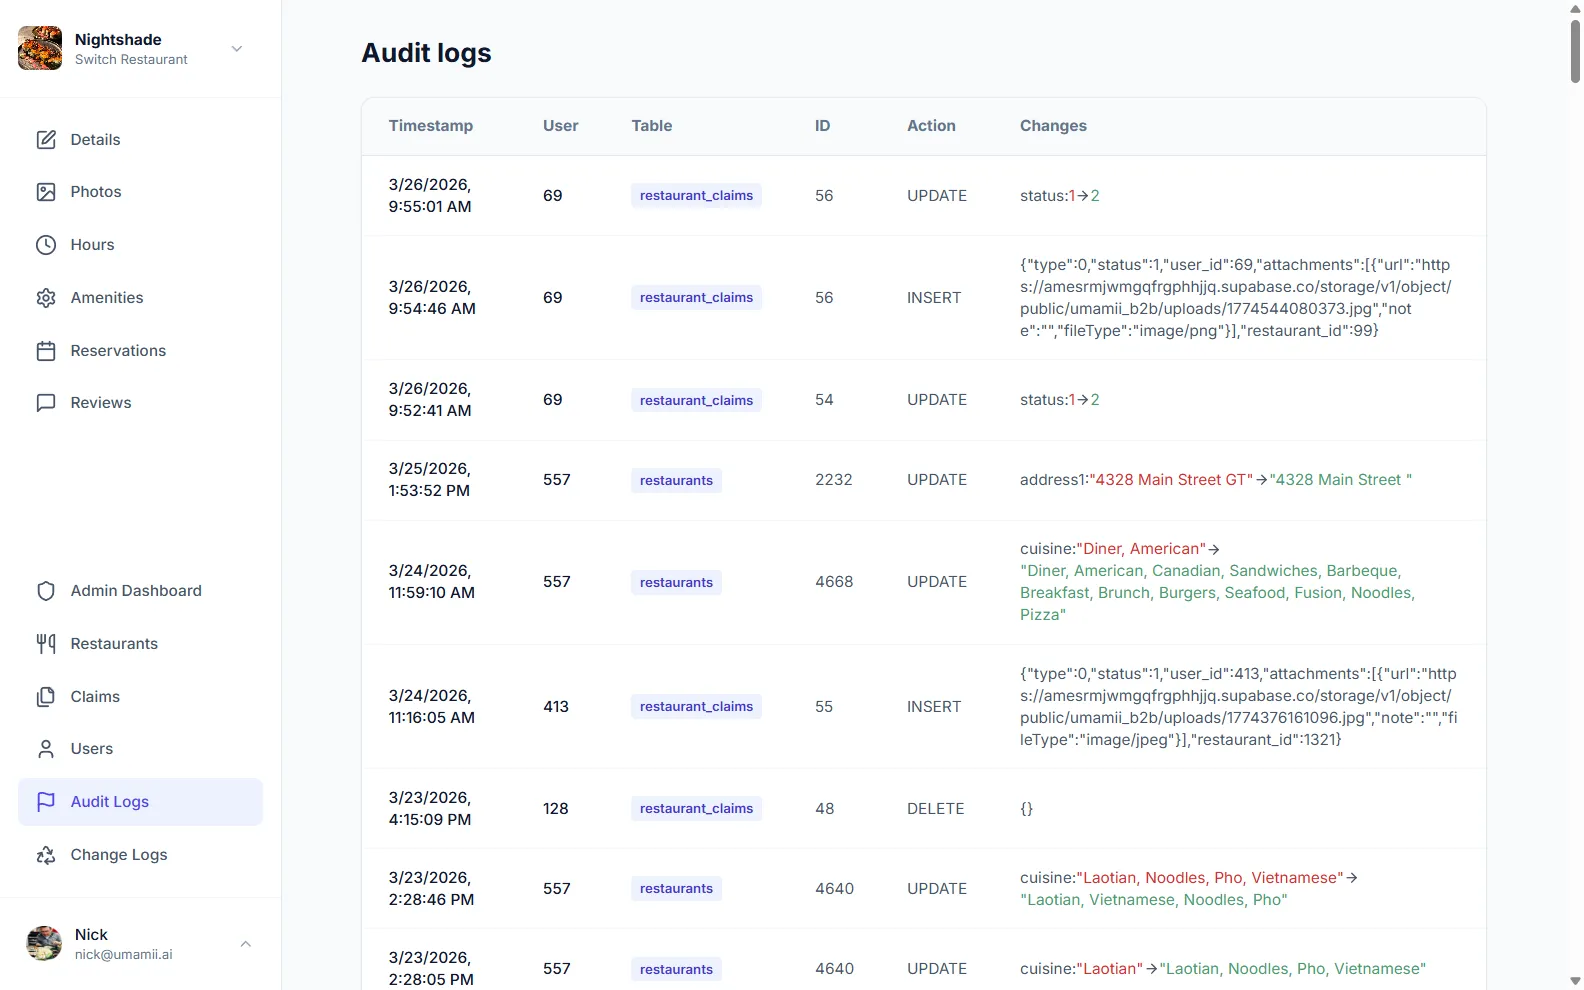Click the timestamp 3/25/2026, 1:53:52 PM
This screenshot has height=990, width=1584.
click(430, 480)
